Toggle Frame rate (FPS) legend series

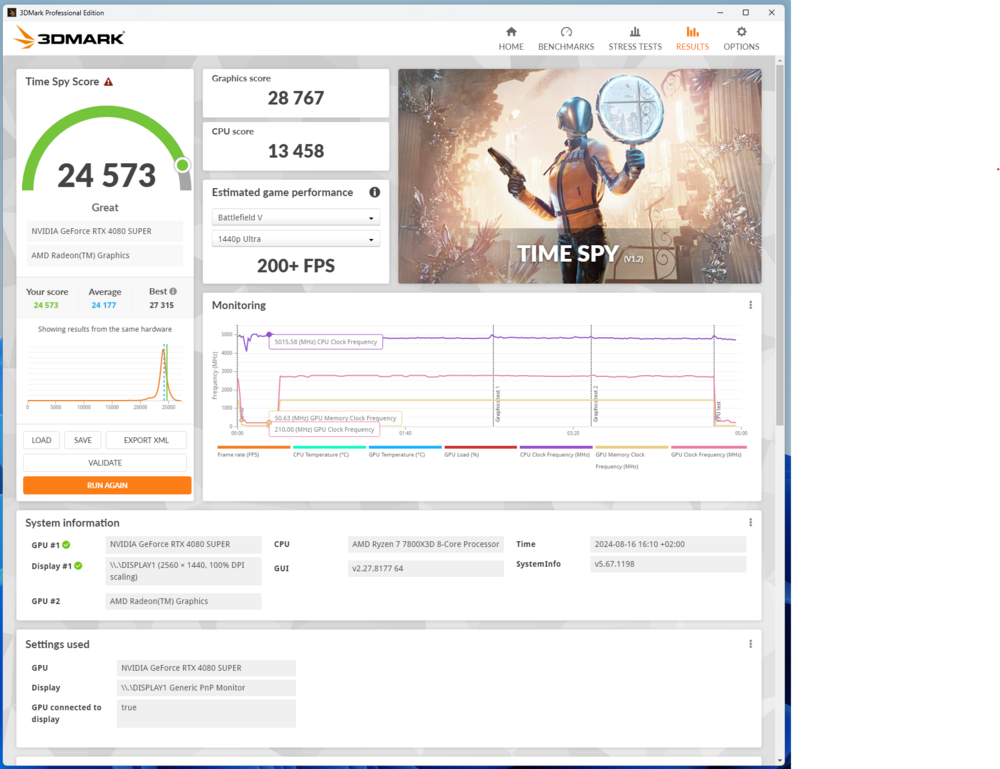tap(239, 454)
